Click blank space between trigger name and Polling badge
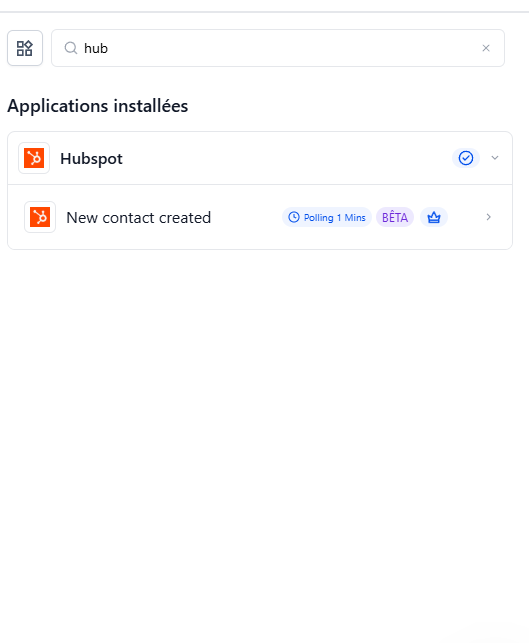Screen dimensions: 529x643 [x=246, y=217]
